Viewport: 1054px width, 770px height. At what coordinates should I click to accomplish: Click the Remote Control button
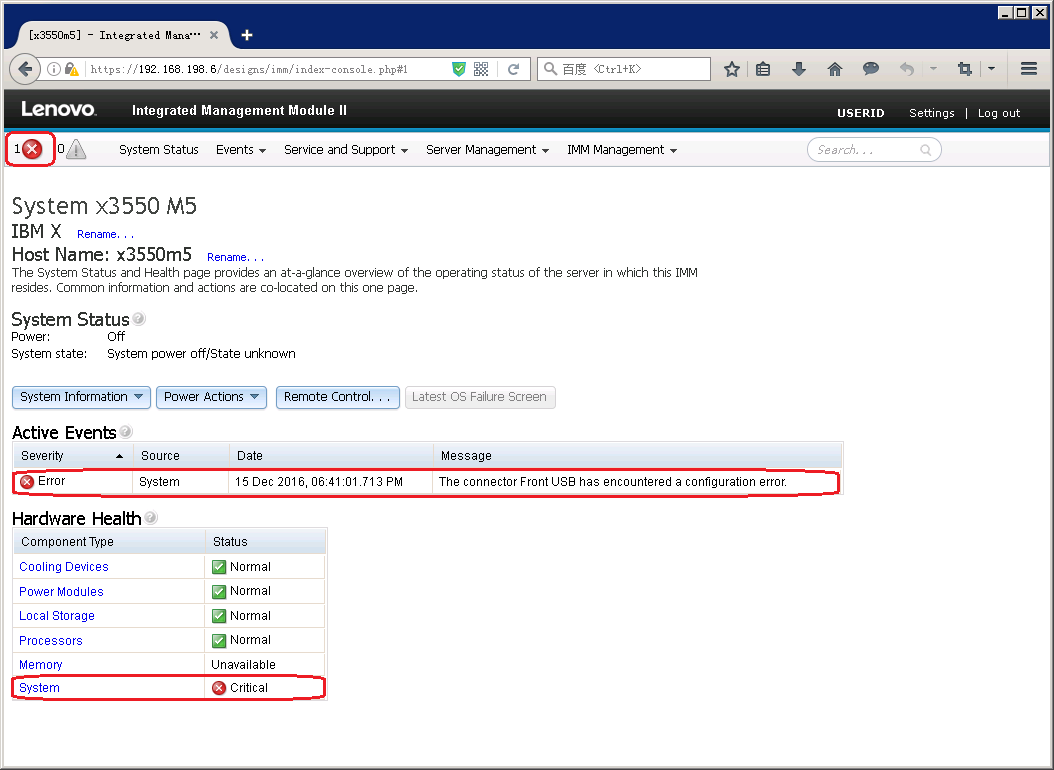337,397
